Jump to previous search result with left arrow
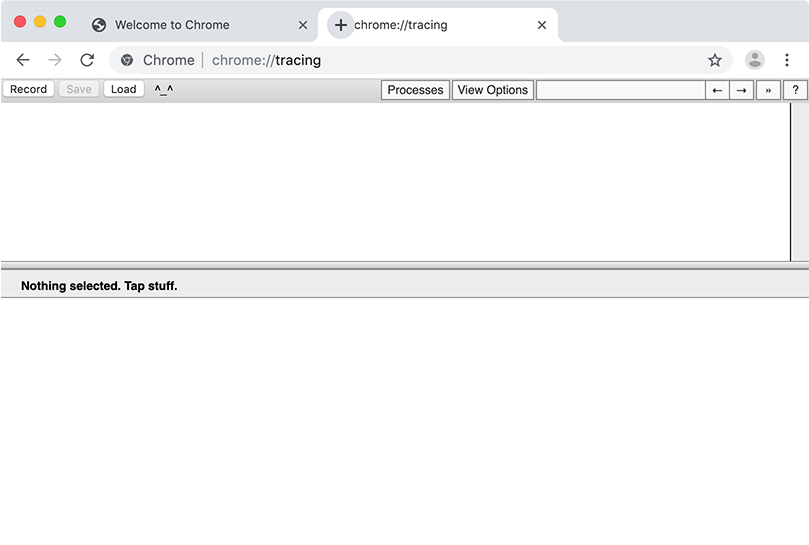This screenshot has height=545, width=809. tap(717, 90)
